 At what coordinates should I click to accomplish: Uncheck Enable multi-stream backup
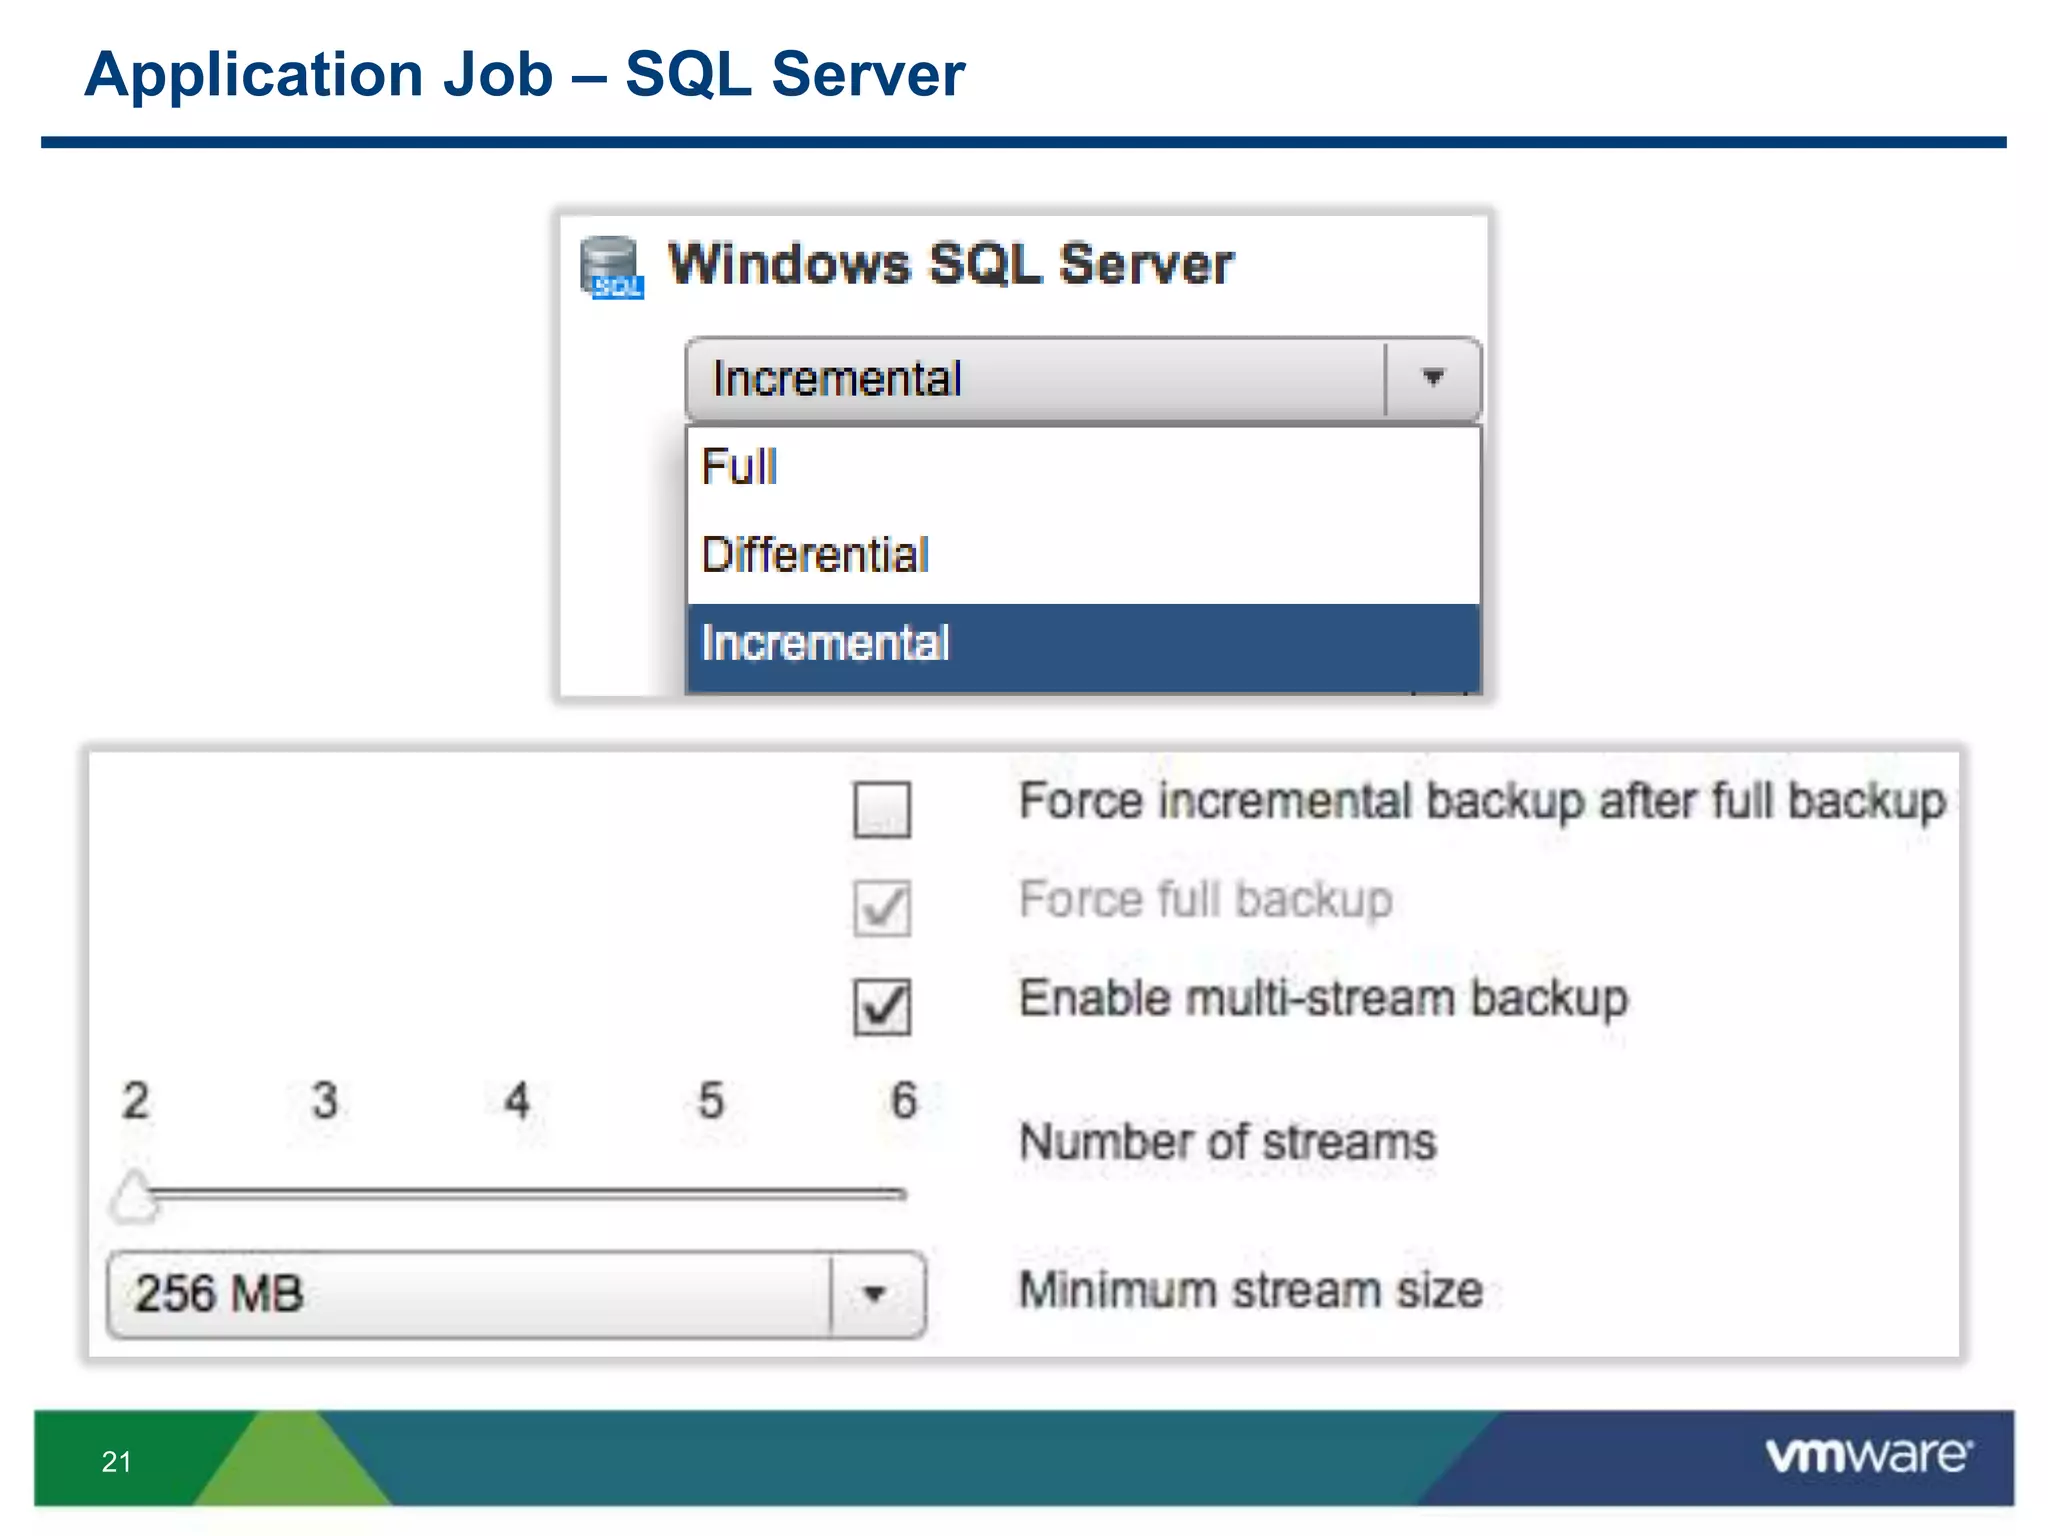click(882, 1005)
